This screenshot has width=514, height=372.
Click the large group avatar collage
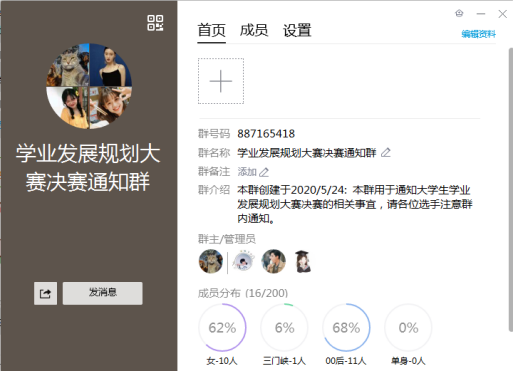(x=89, y=86)
